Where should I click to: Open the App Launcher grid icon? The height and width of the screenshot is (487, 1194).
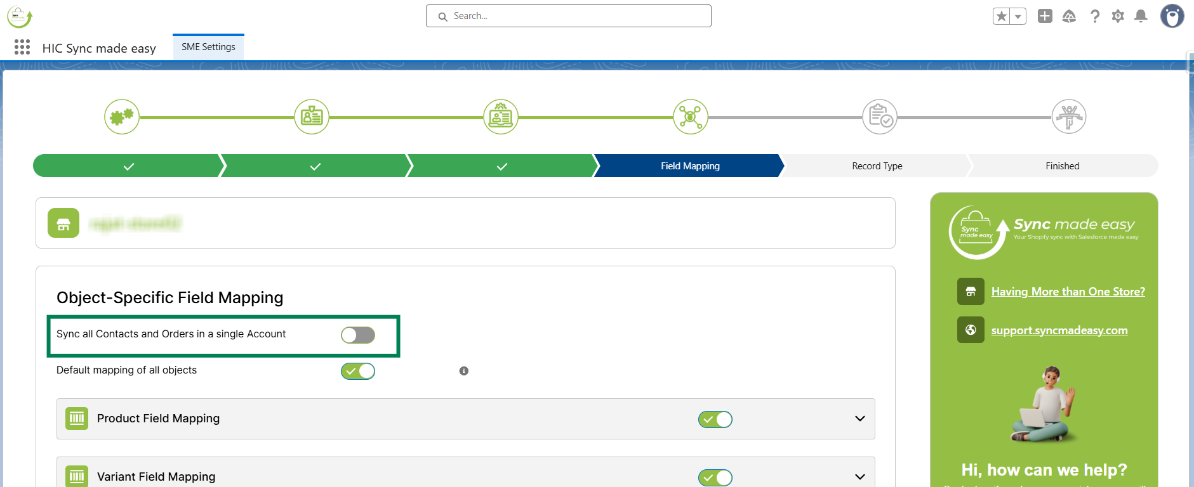(22, 47)
